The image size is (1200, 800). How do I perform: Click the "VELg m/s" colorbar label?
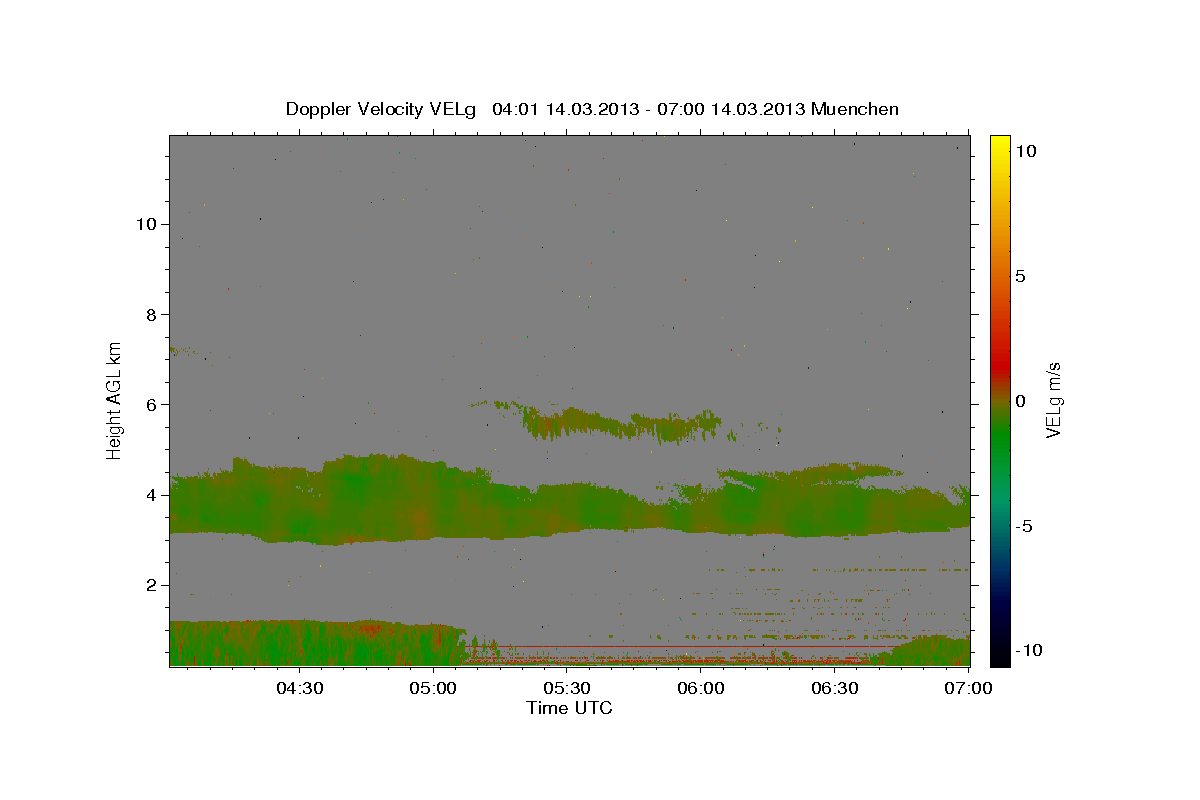click(1054, 400)
